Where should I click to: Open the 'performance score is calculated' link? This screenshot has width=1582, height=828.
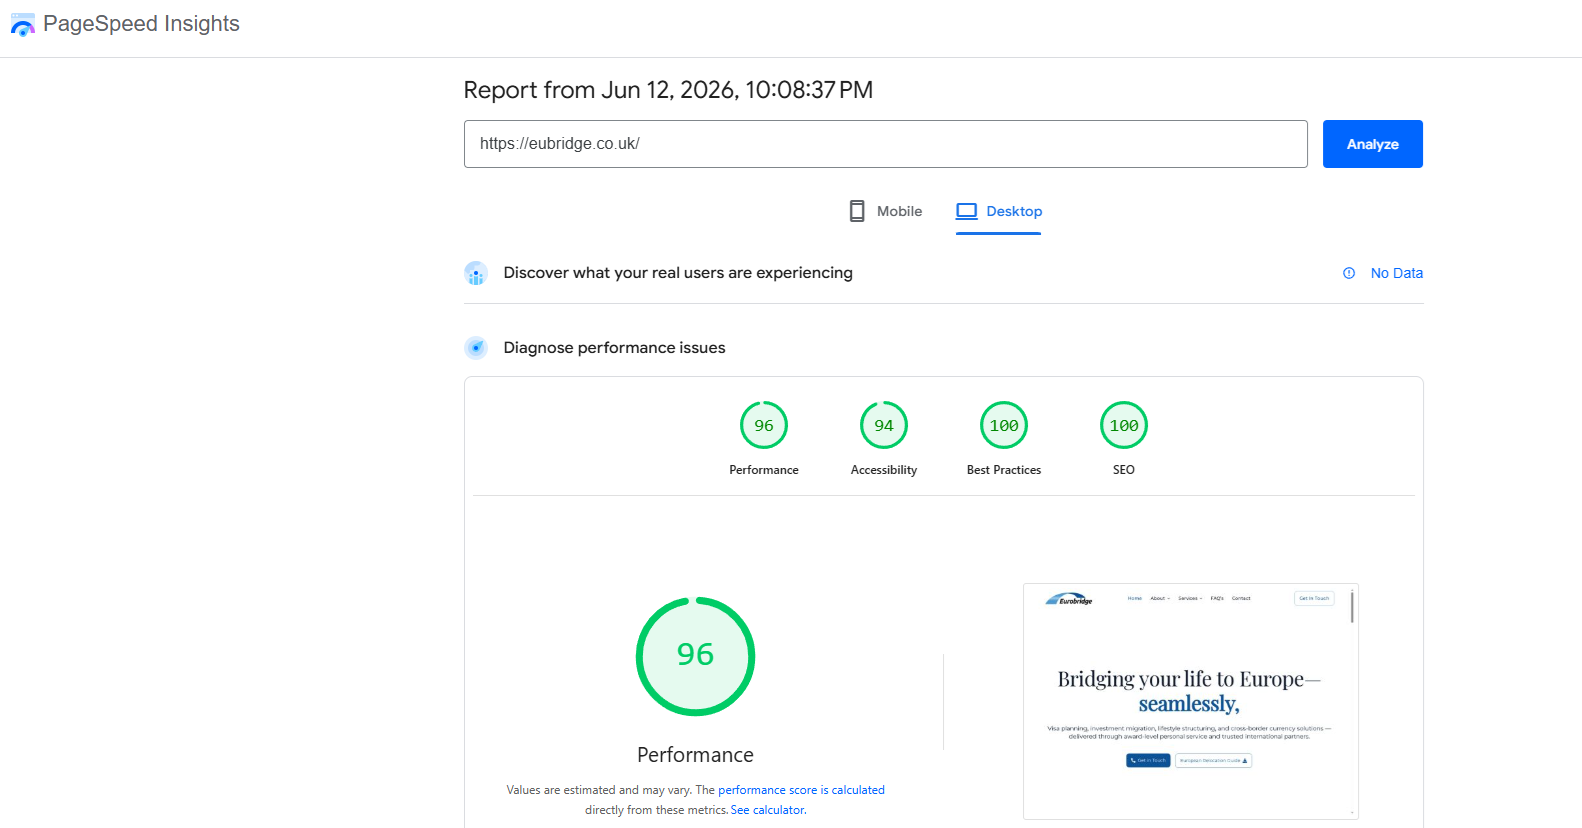coord(801,790)
